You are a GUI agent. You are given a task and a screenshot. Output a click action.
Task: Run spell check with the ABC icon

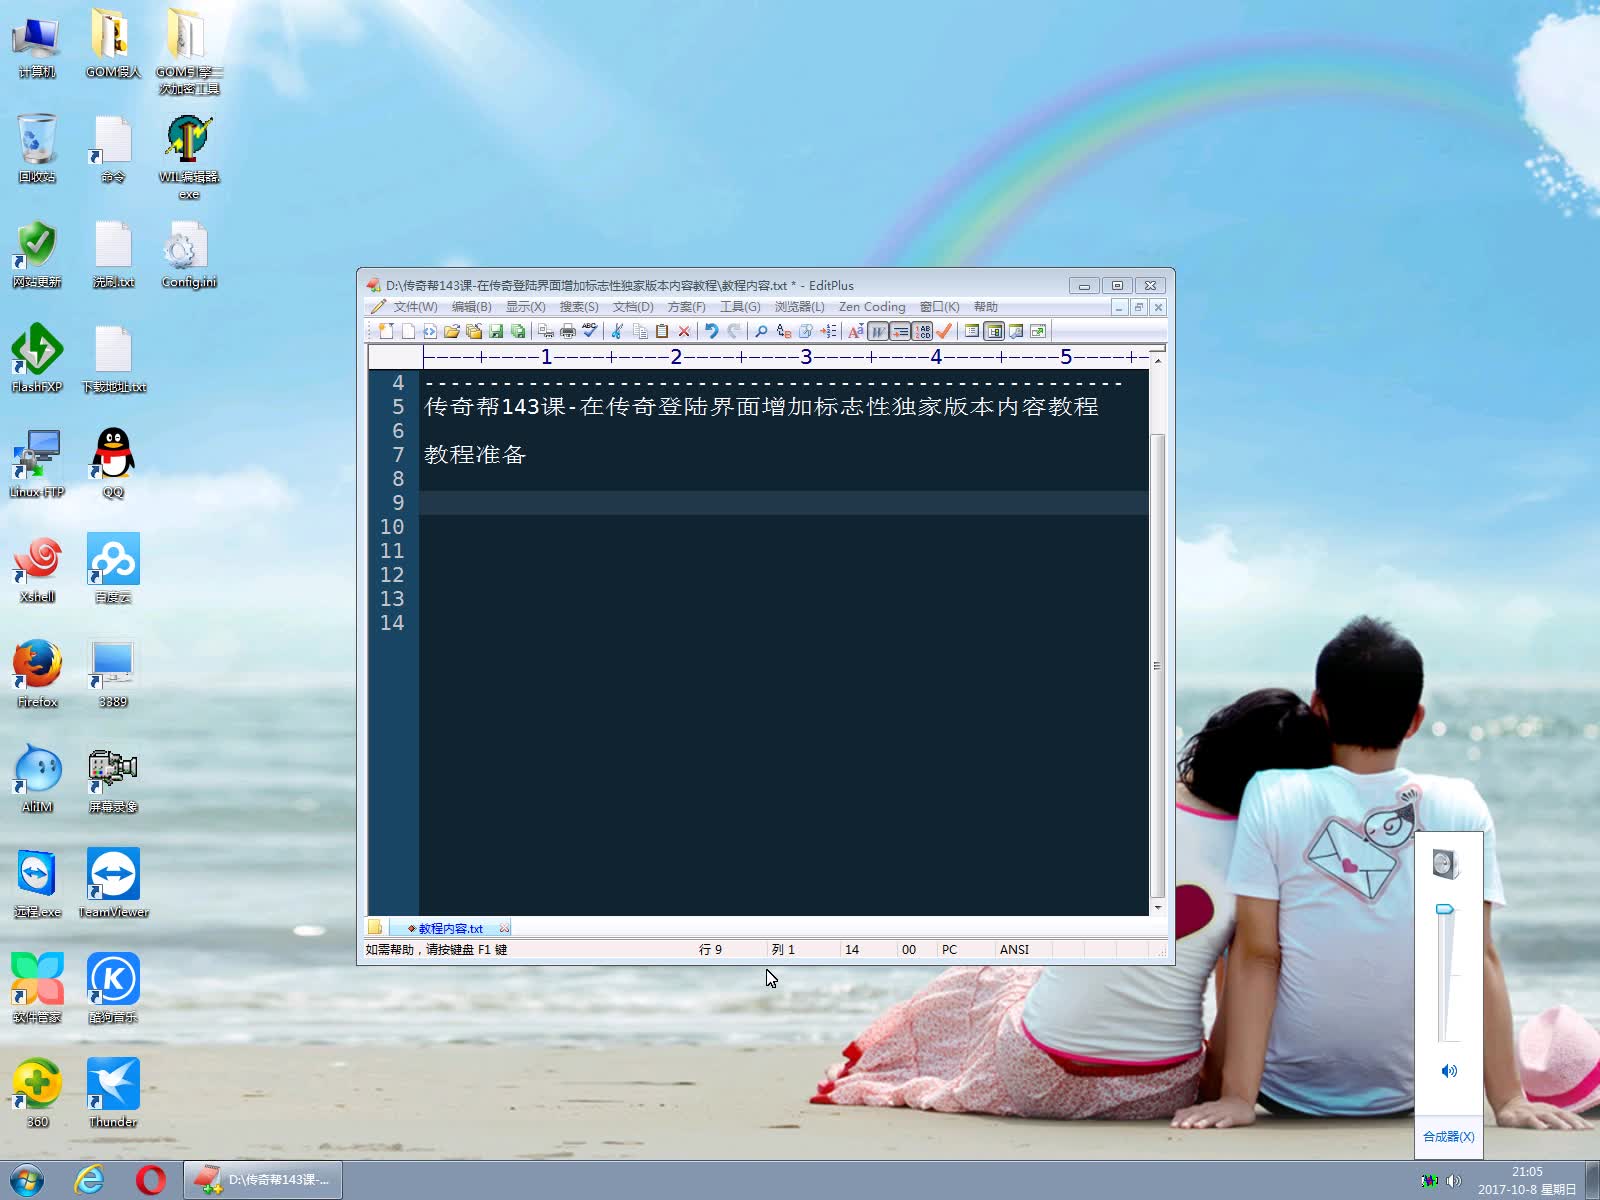(590, 331)
